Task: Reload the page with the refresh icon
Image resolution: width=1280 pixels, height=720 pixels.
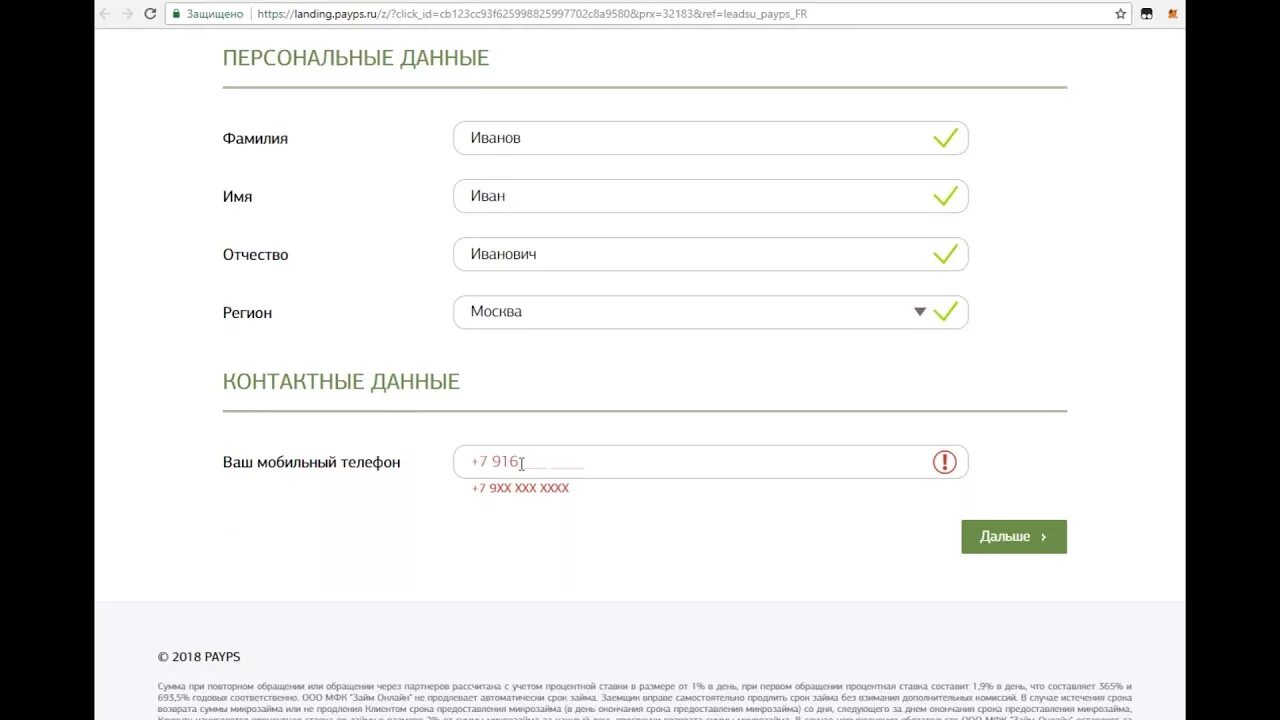Action: pos(150,14)
